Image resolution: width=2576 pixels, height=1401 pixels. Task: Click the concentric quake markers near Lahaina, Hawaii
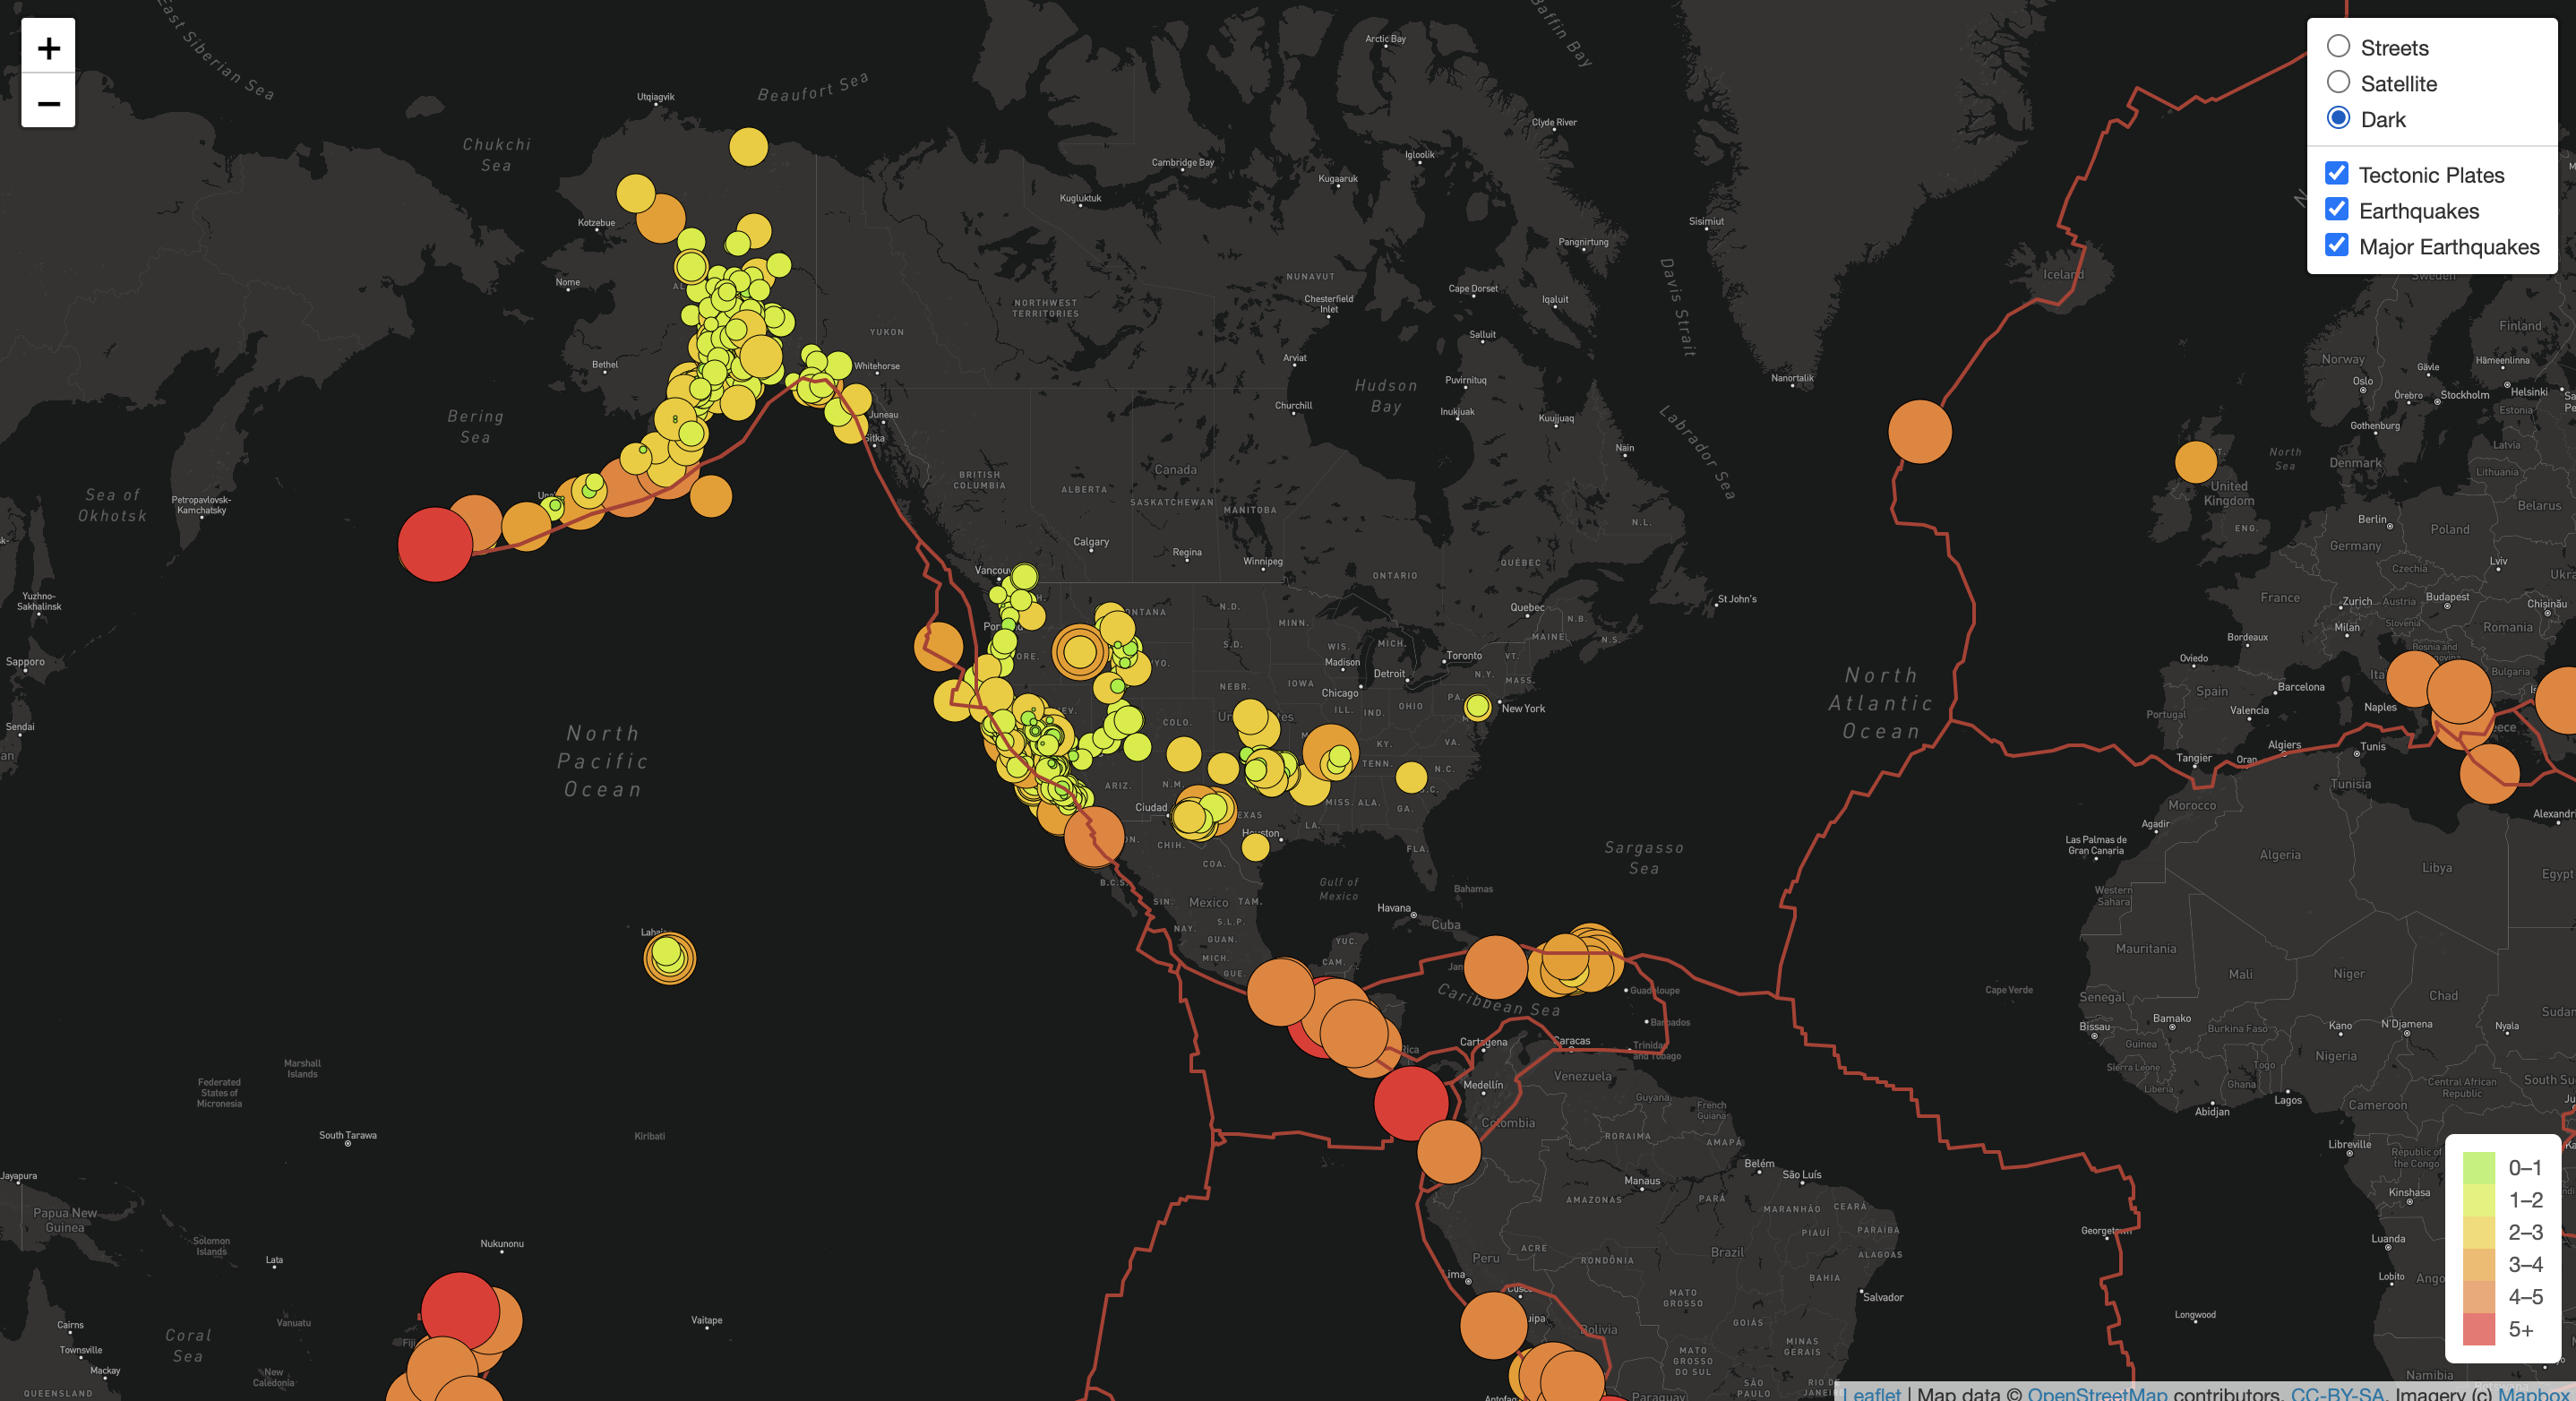pos(669,960)
